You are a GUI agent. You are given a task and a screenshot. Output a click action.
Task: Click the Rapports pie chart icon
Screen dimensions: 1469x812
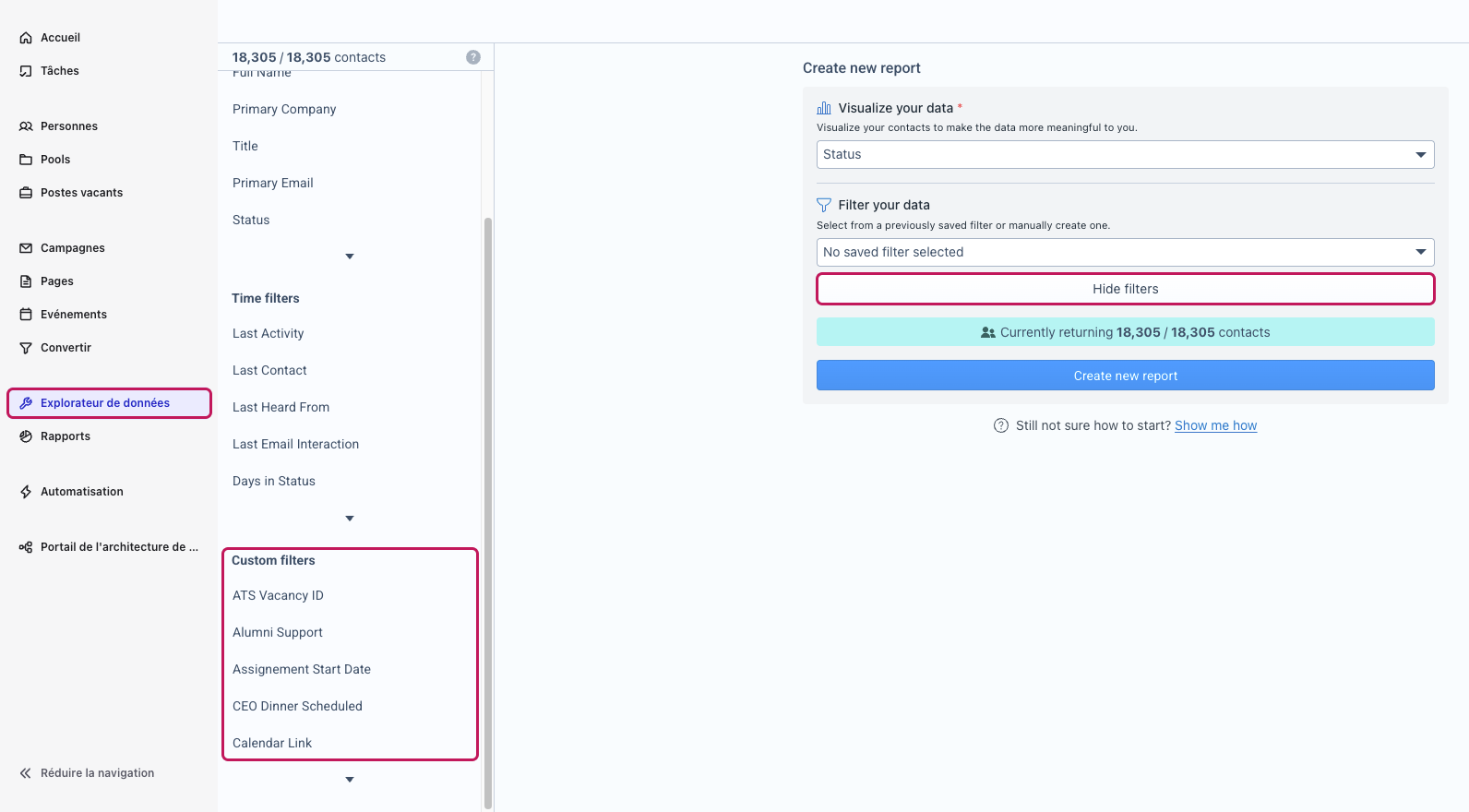click(x=26, y=436)
